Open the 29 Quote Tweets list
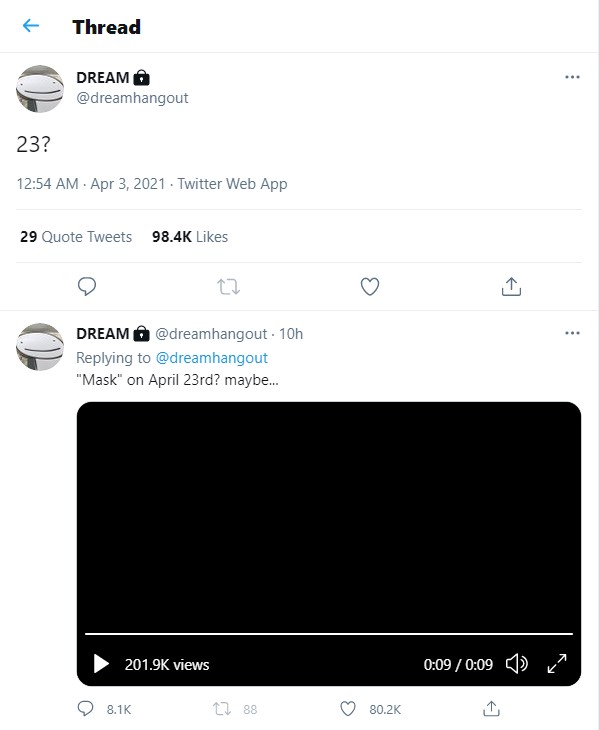The height and width of the screenshot is (730, 599). point(76,237)
